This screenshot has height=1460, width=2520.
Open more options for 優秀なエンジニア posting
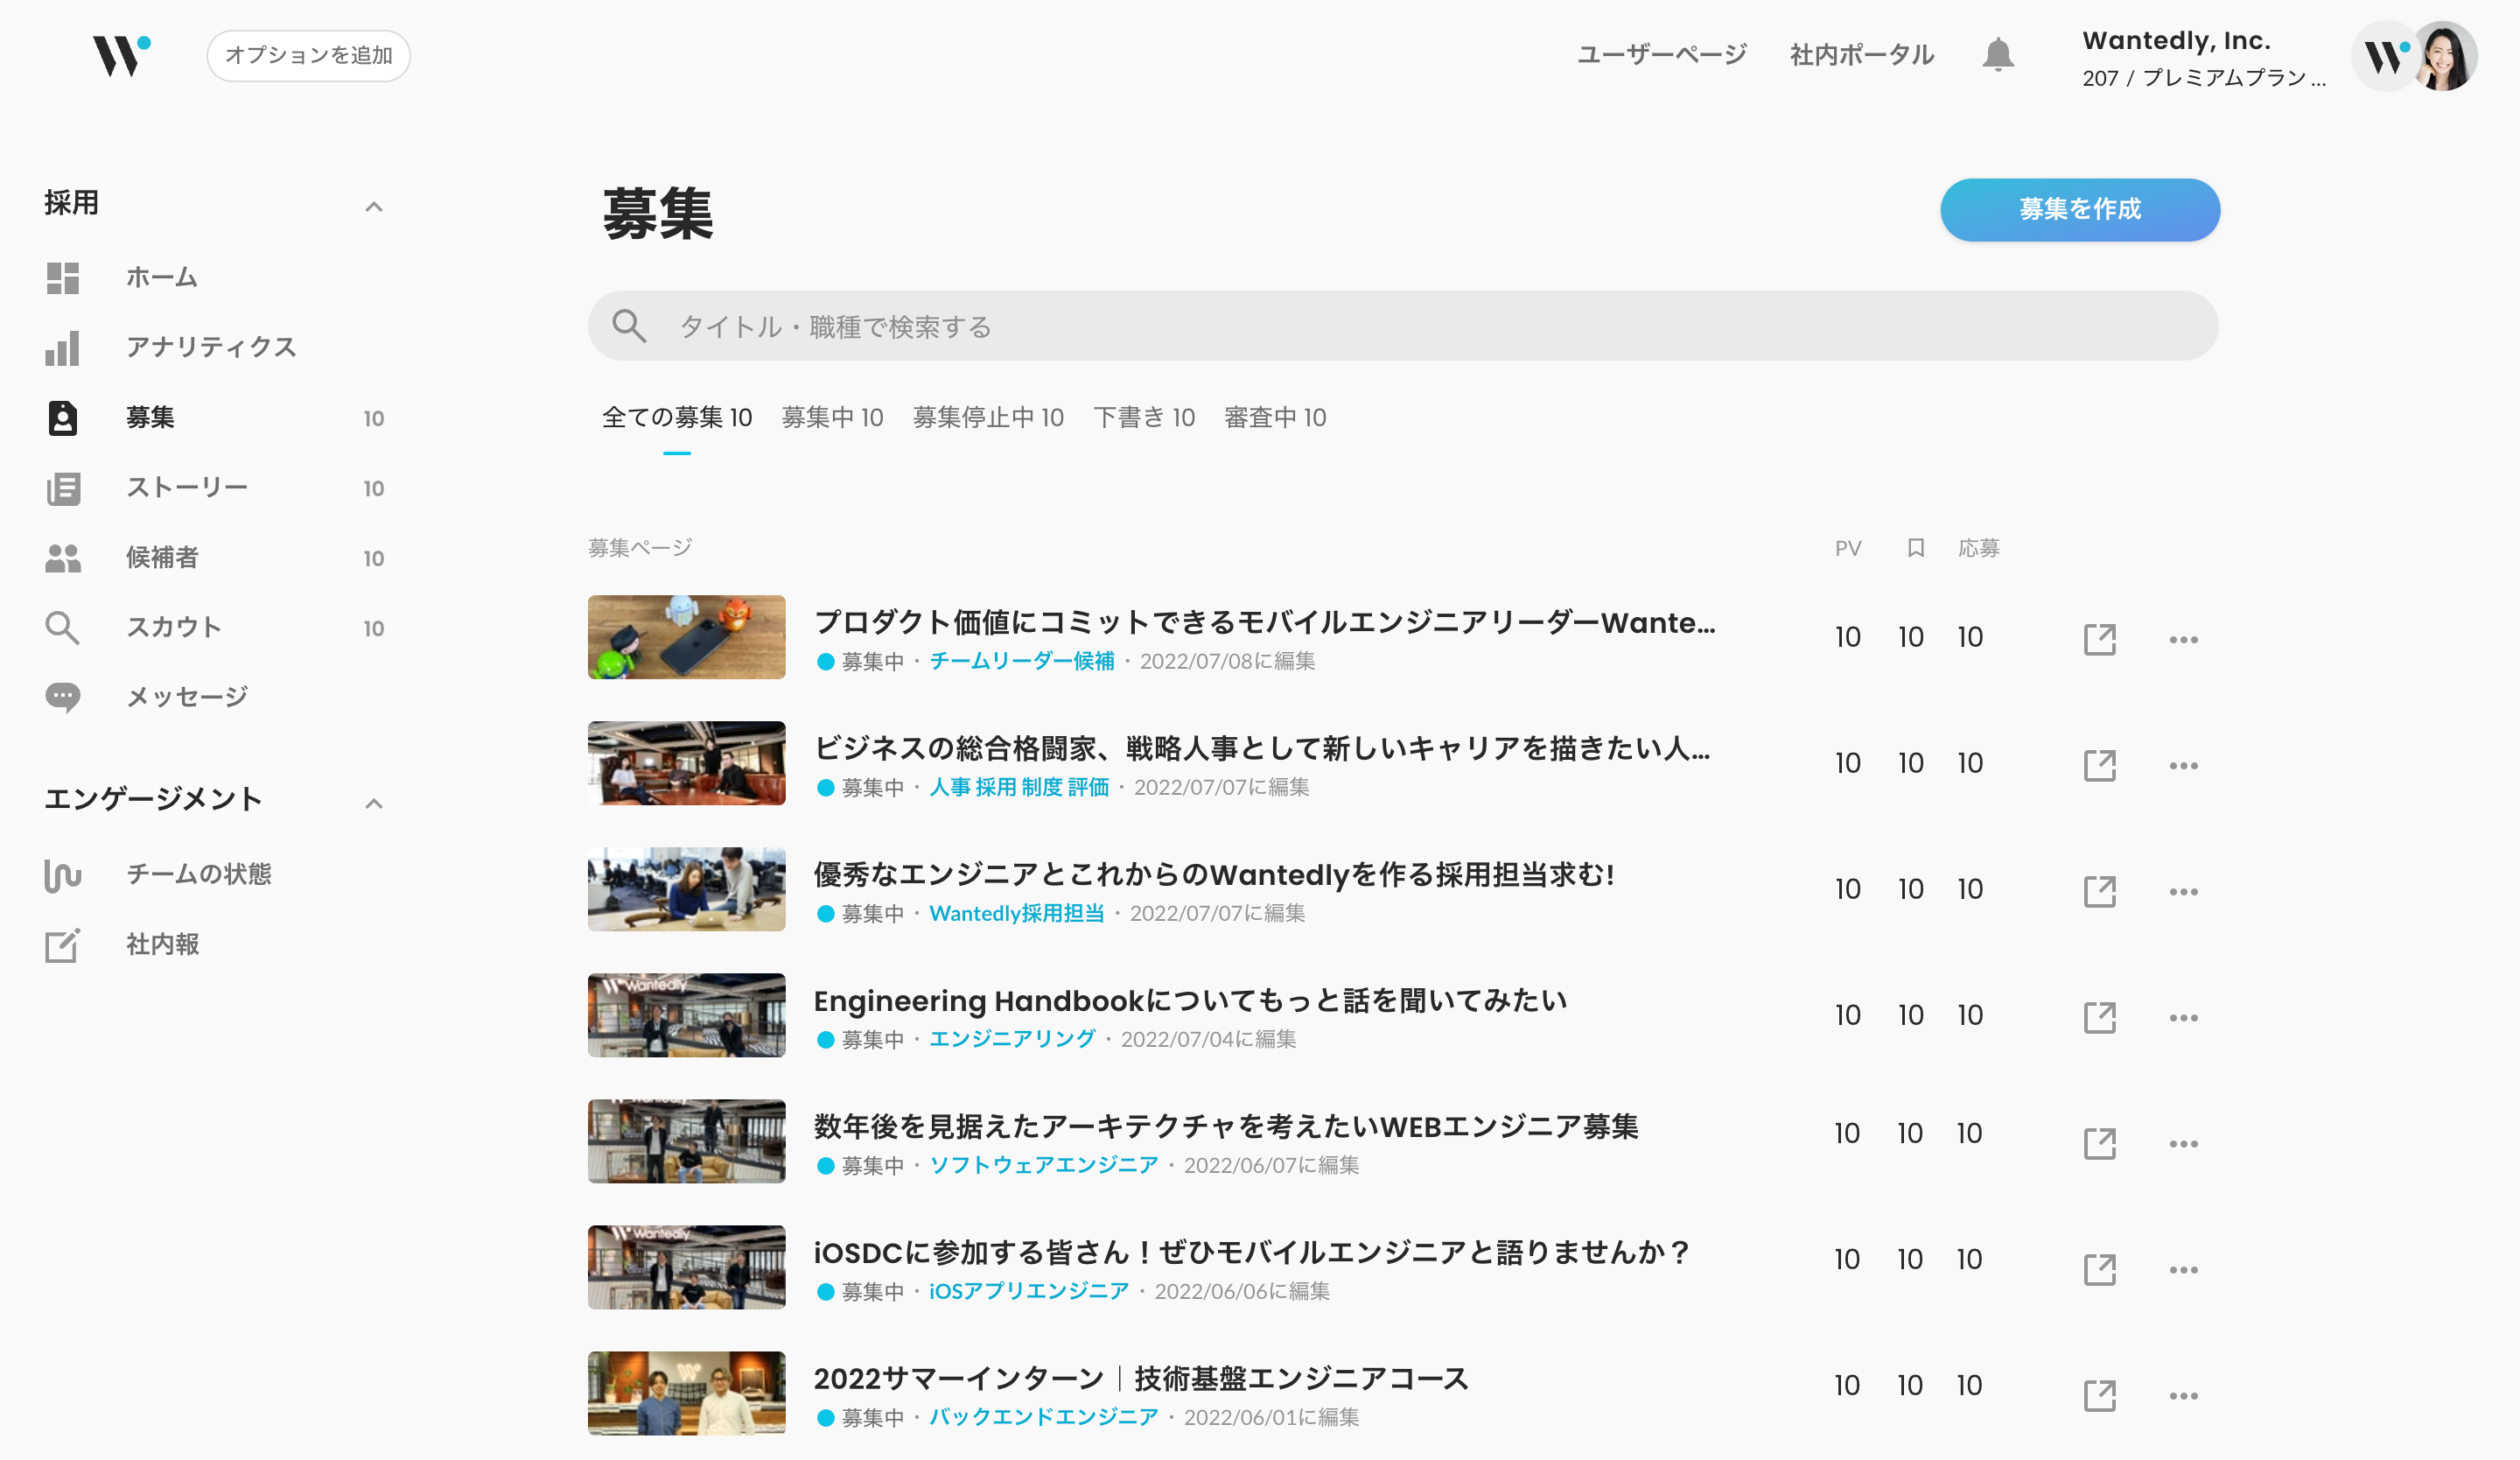point(2184,891)
